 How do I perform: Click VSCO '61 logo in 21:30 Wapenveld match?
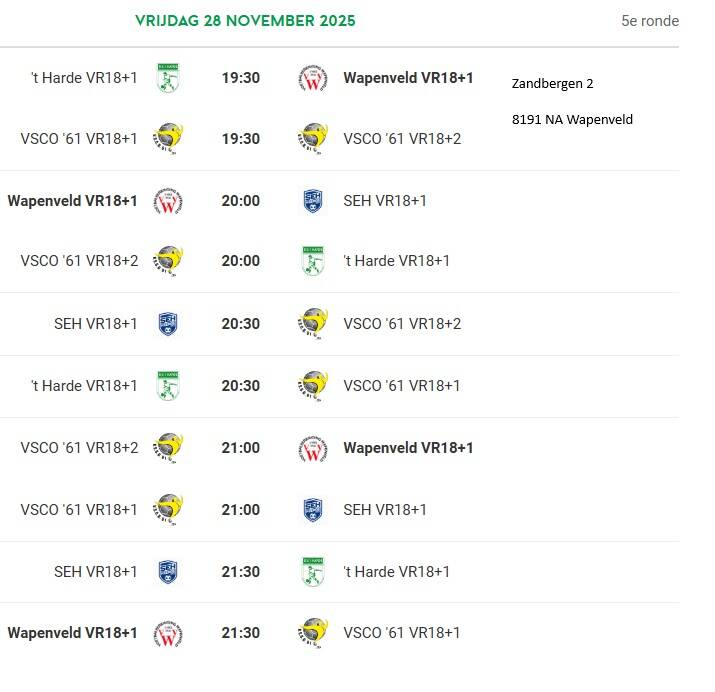[312, 633]
